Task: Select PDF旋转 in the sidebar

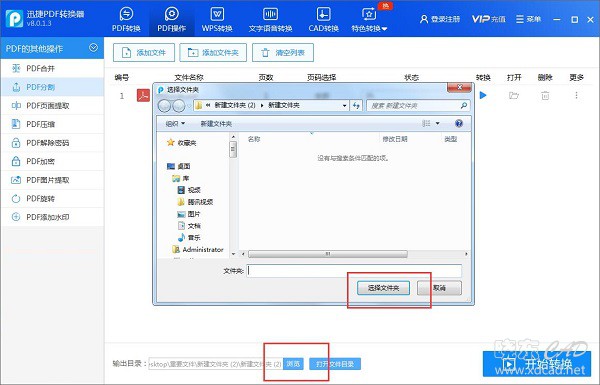Action: 52,198
